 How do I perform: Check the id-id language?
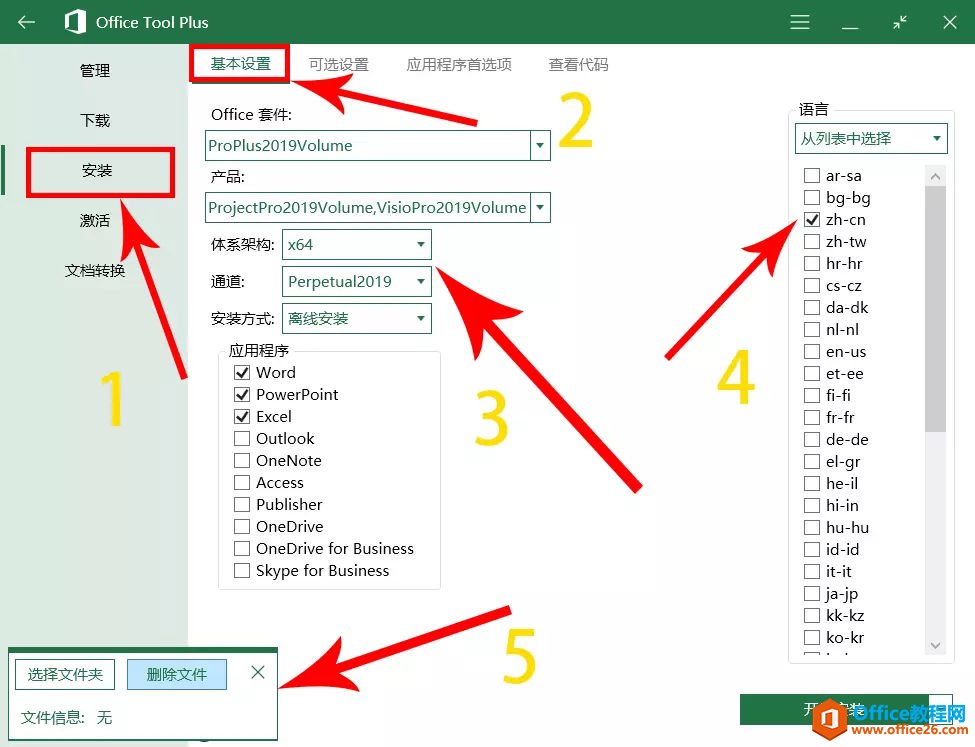(x=811, y=549)
